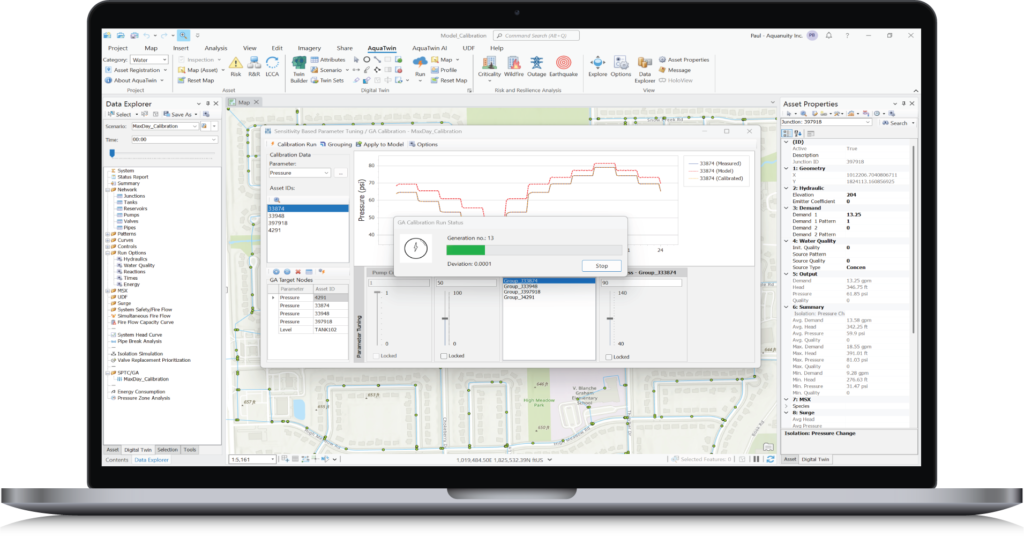Open the Attributes tool

click(328, 59)
